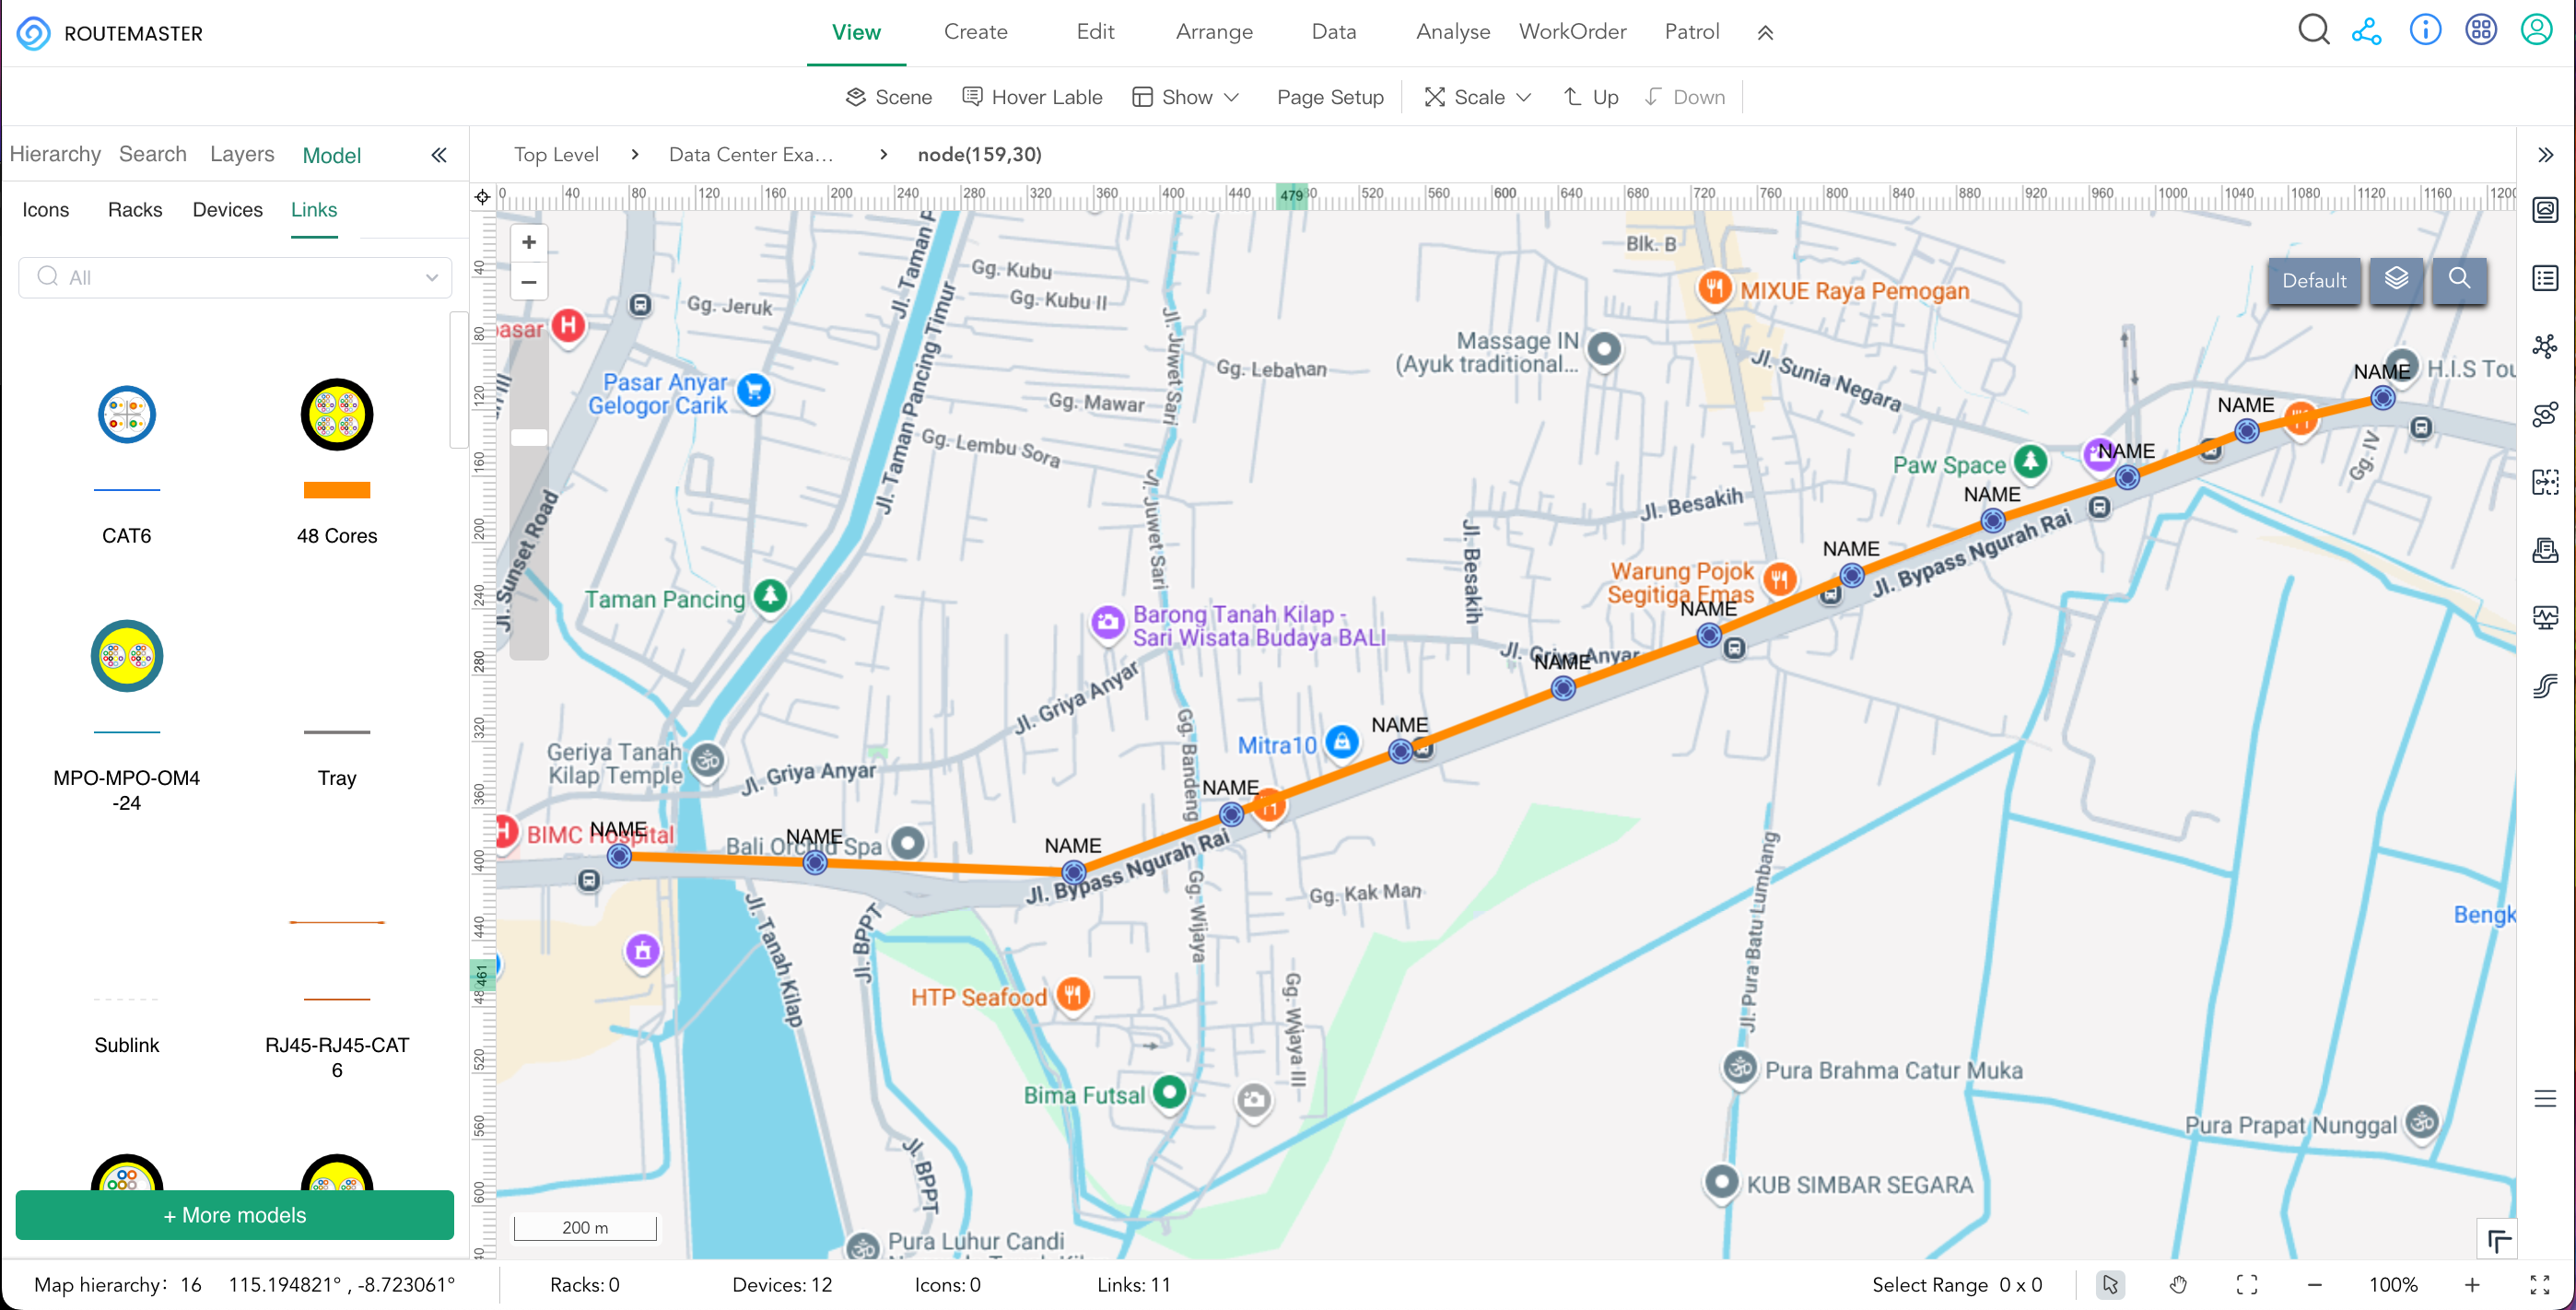
Task: Select the Sublink link model
Action: pos(127,1020)
